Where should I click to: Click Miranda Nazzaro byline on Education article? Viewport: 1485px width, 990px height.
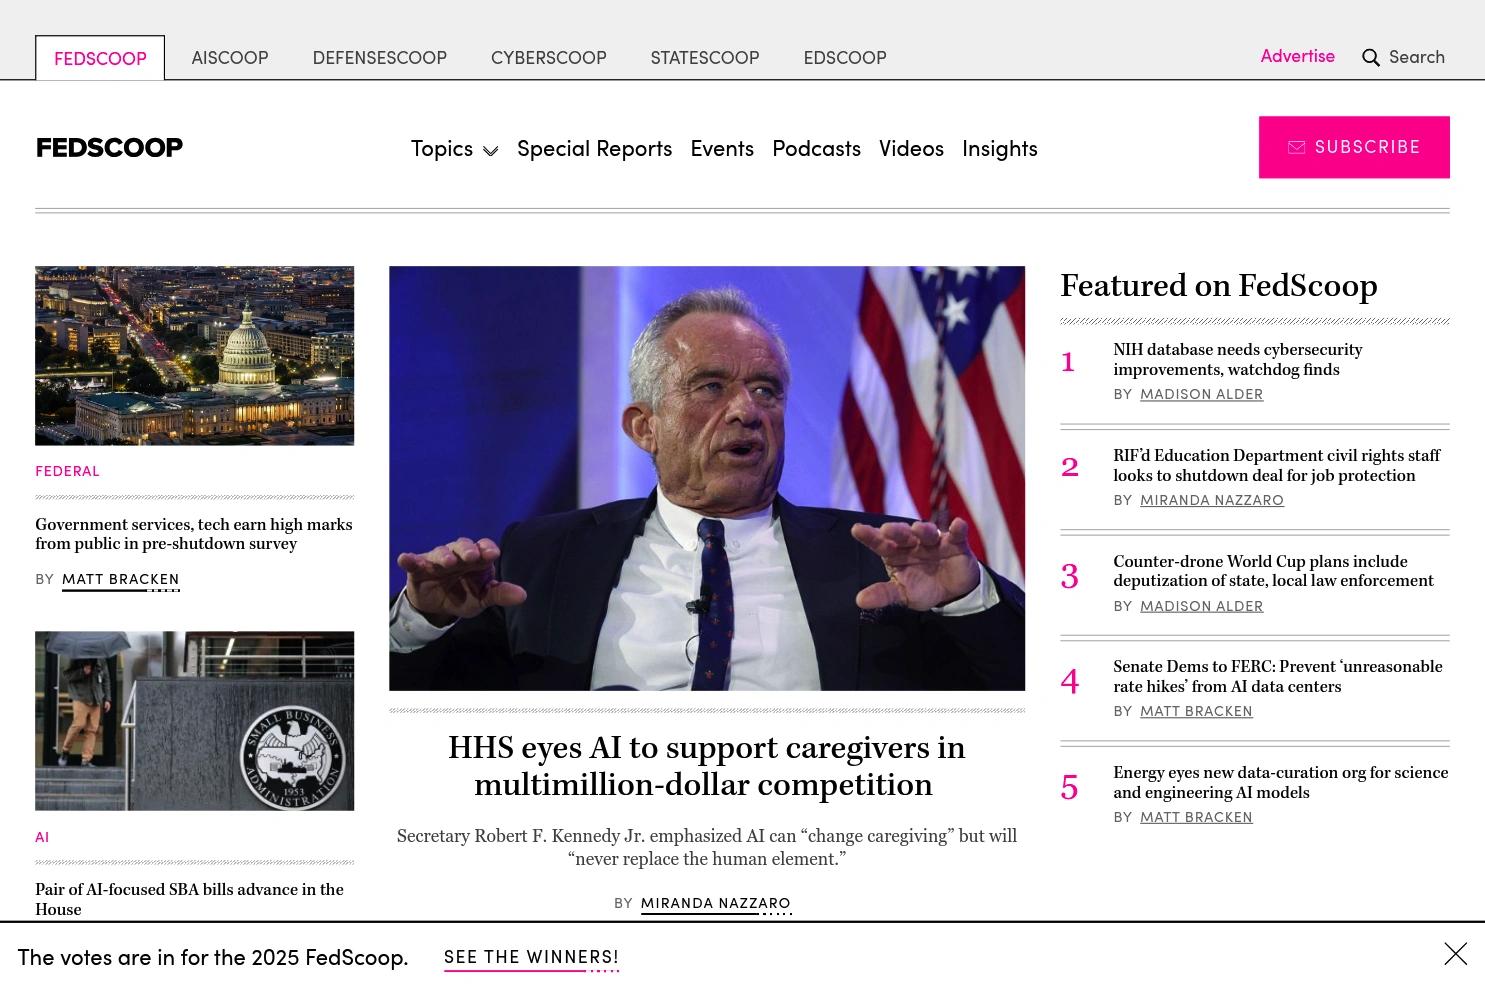pyautogui.click(x=1212, y=500)
